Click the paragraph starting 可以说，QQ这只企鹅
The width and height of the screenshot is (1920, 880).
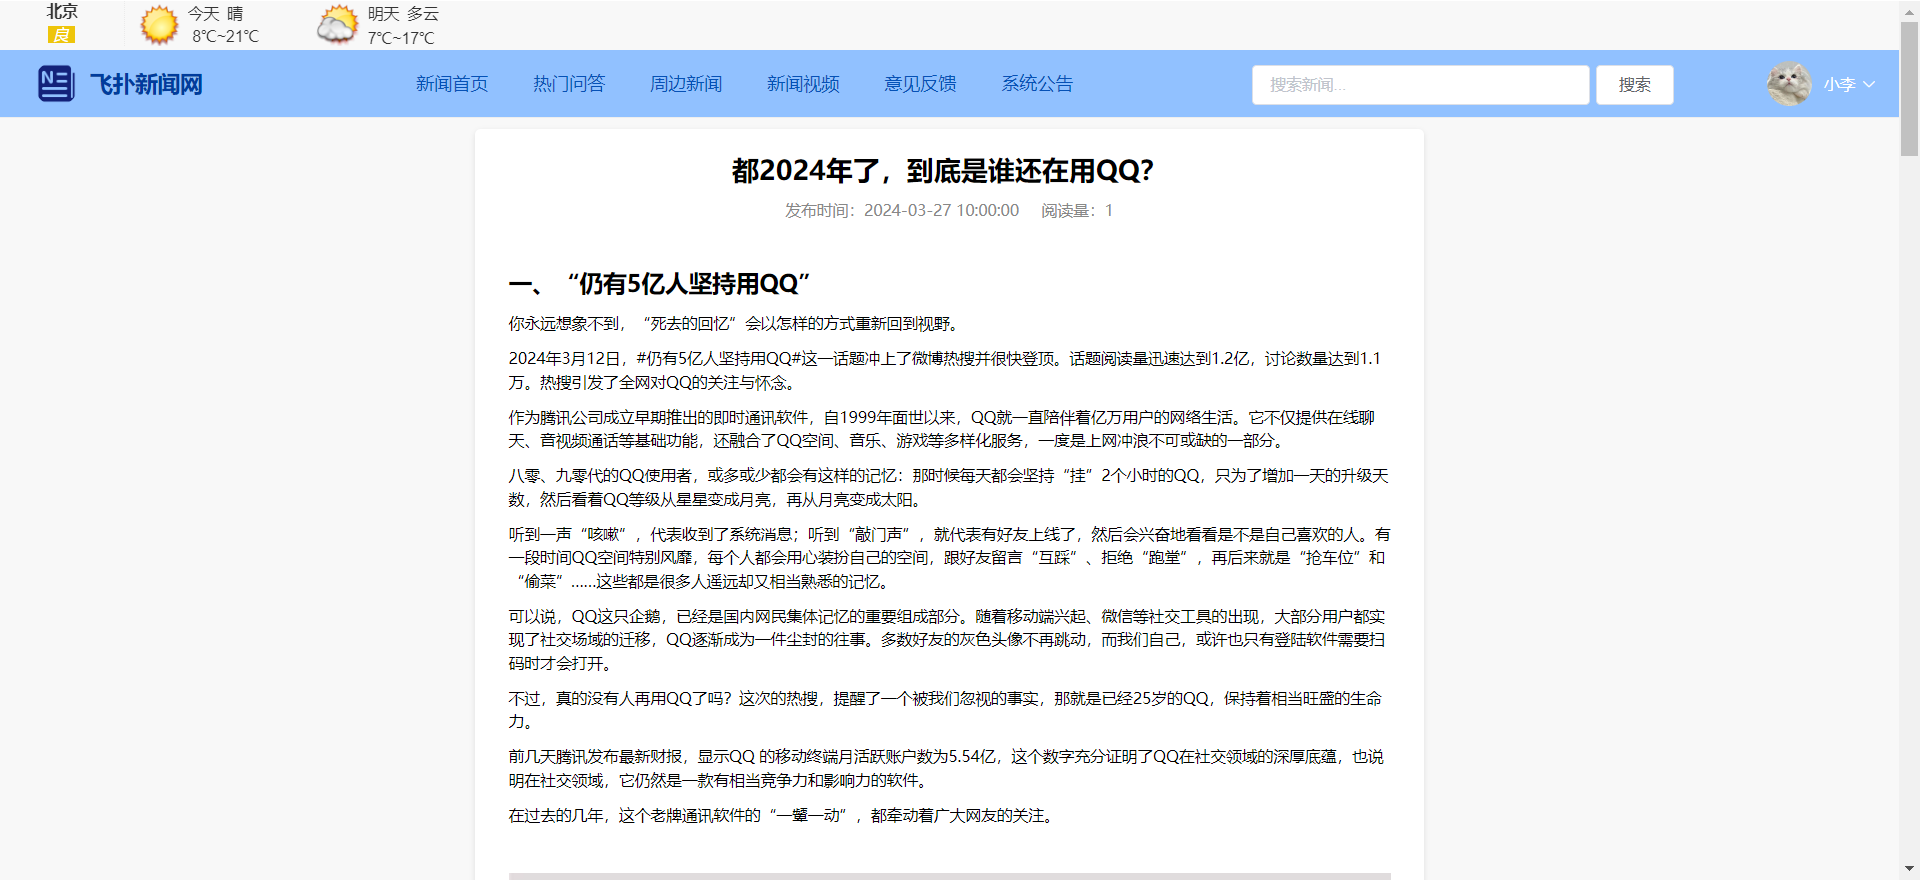(x=947, y=640)
